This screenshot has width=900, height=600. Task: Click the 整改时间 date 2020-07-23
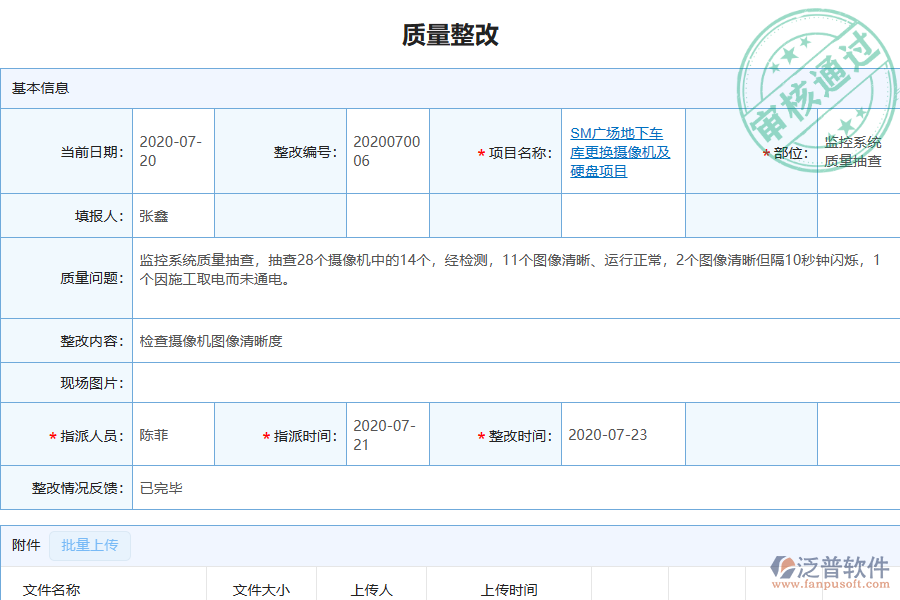pos(622,433)
